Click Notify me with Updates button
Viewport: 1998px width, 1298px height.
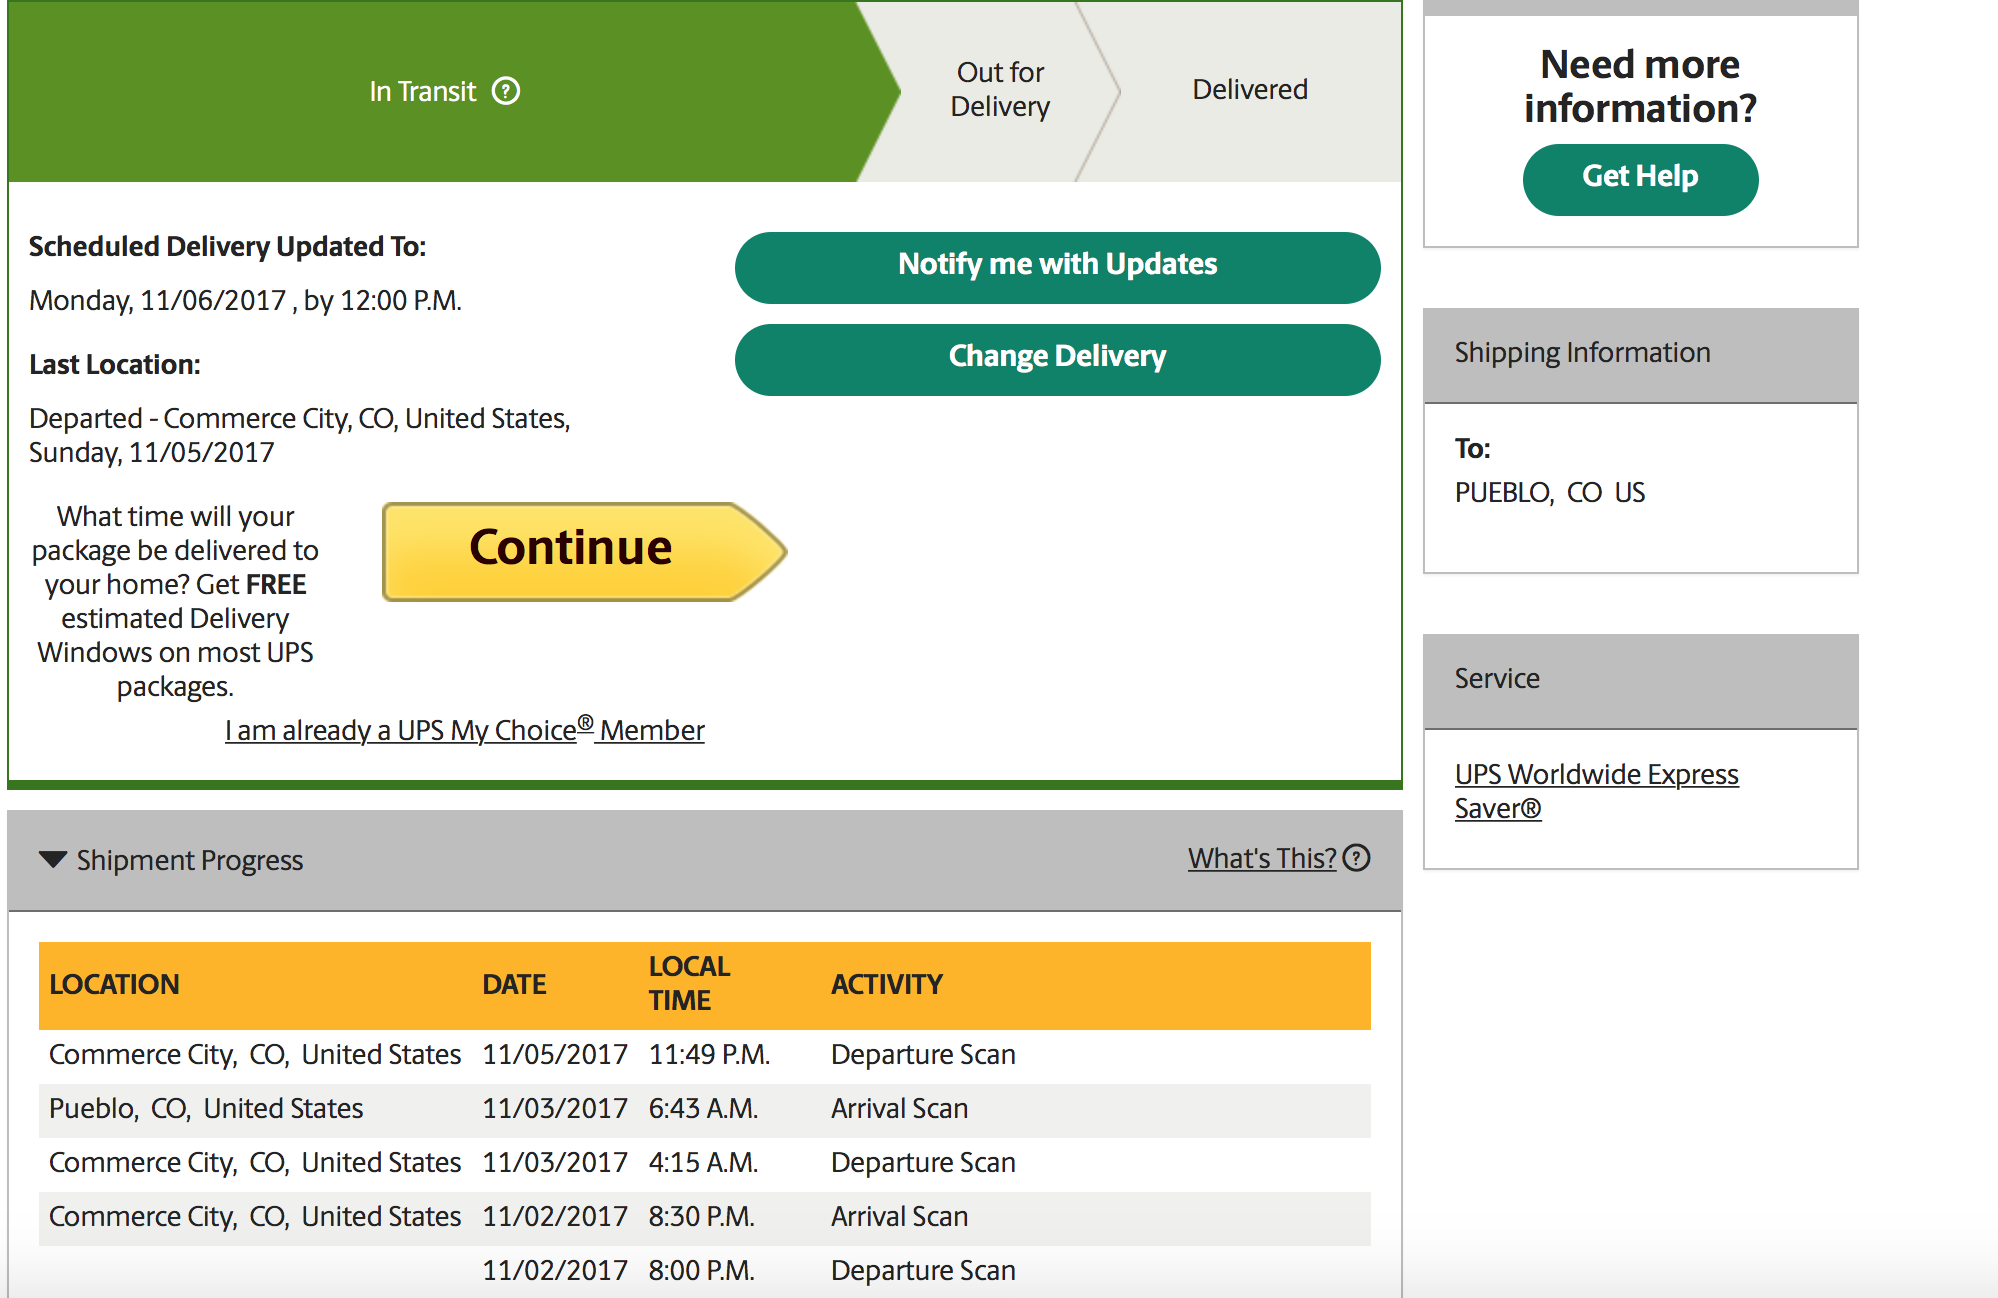point(1057,267)
